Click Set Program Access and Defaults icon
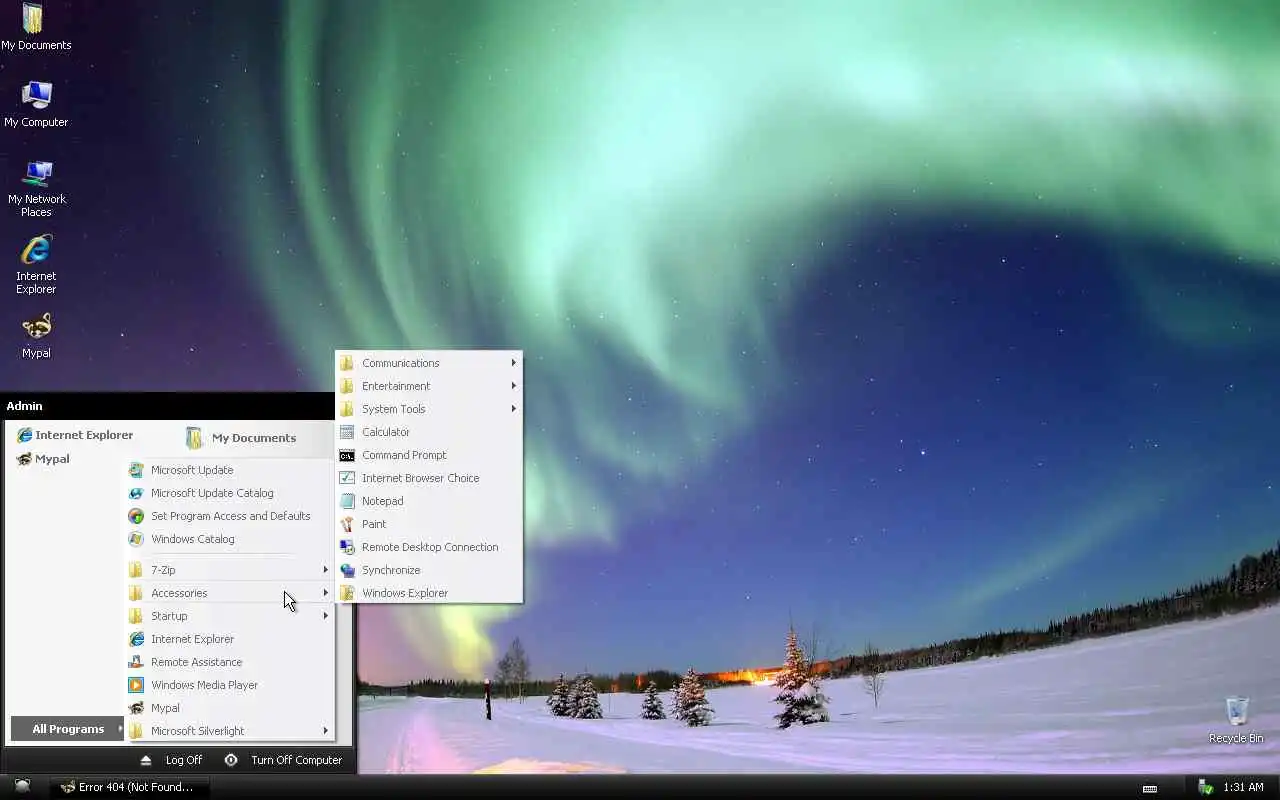Viewport: 1280px width, 800px height. (x=136, y=516)
